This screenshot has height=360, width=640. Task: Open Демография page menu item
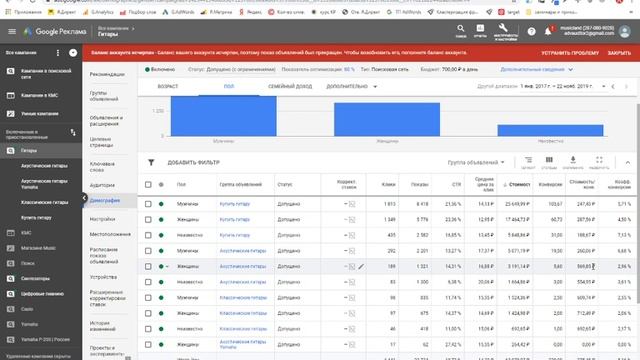(105, 200)
